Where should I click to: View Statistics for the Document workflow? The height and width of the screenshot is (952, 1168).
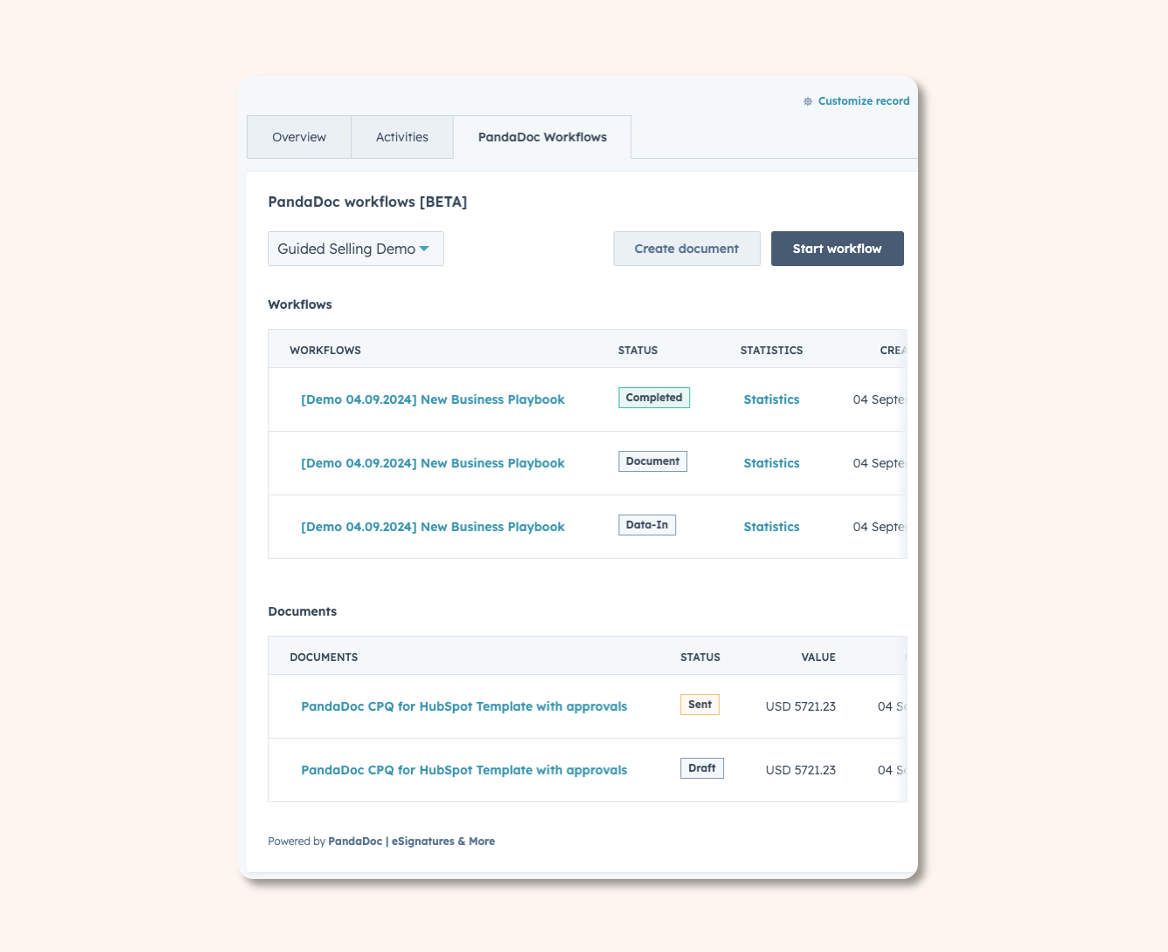click(771, 463)
